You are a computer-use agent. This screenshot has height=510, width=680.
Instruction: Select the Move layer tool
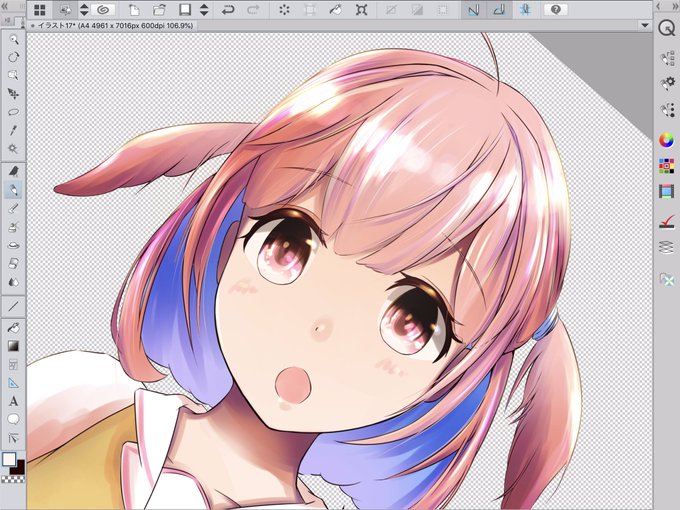click(13, 94)
